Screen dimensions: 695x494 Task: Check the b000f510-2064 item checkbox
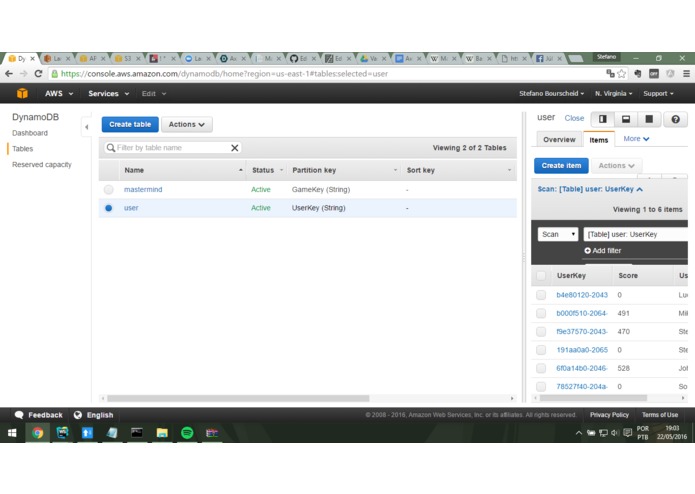(541, 313)
